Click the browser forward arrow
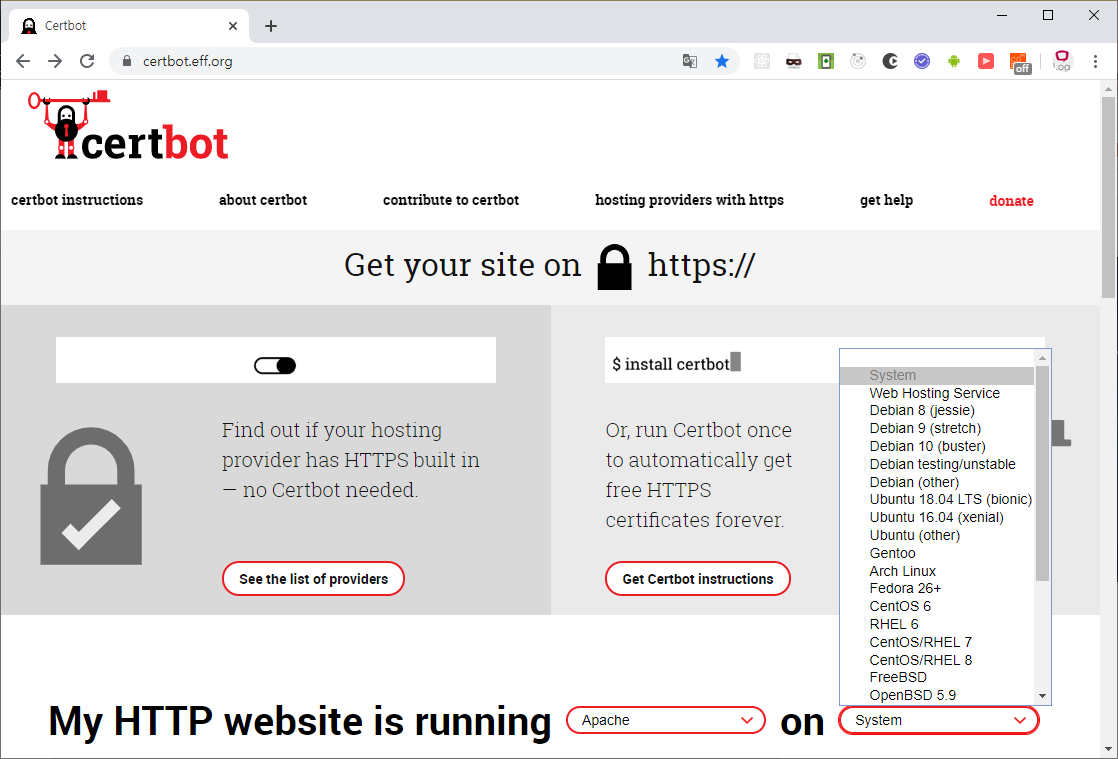Viewport: 1118px width, 759px height. click(x=55, y=61)
